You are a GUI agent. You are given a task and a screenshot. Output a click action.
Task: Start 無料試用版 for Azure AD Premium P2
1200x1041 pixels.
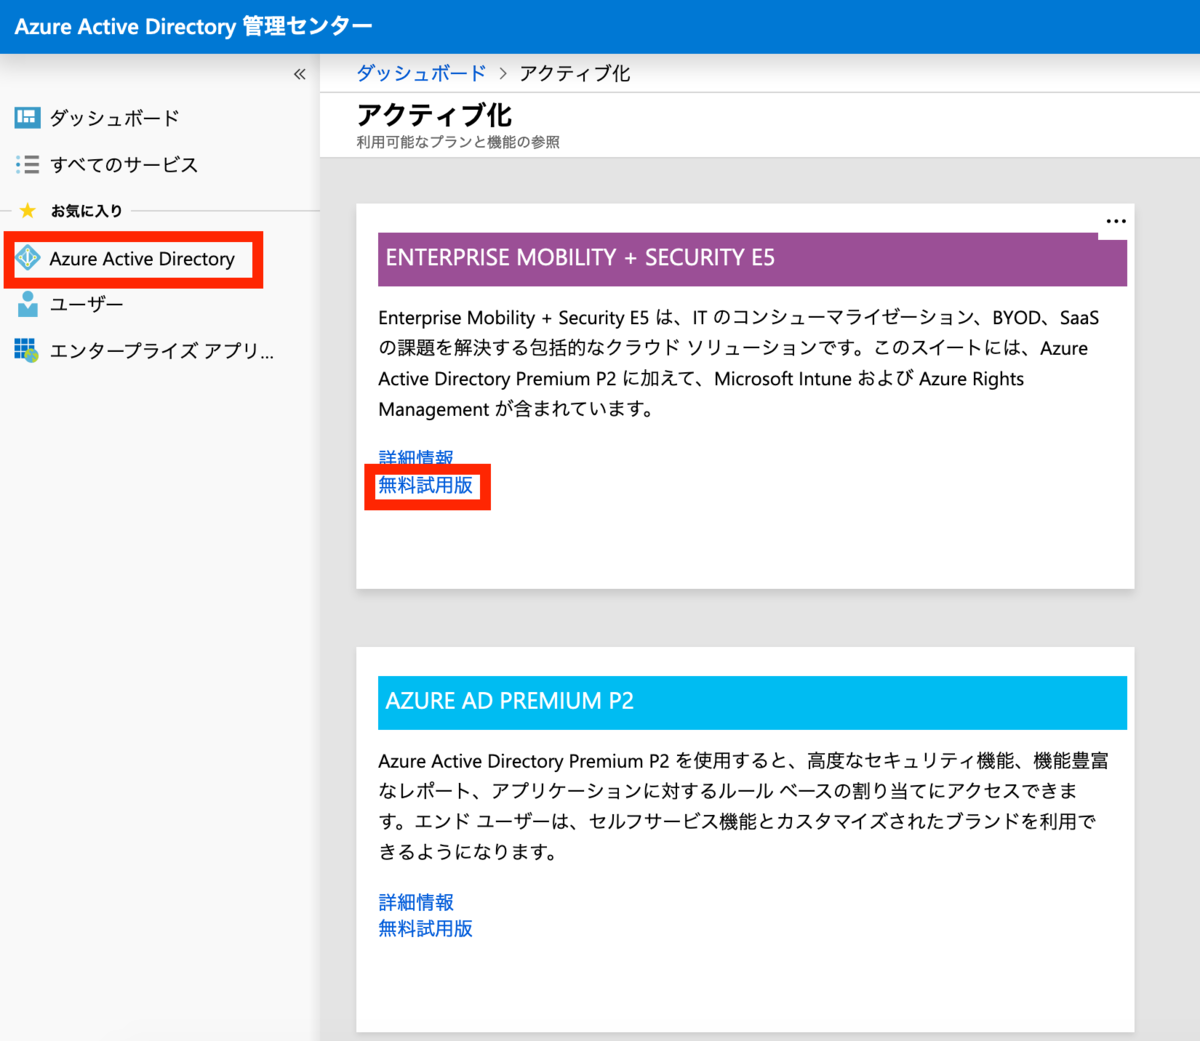pos(426,929)
